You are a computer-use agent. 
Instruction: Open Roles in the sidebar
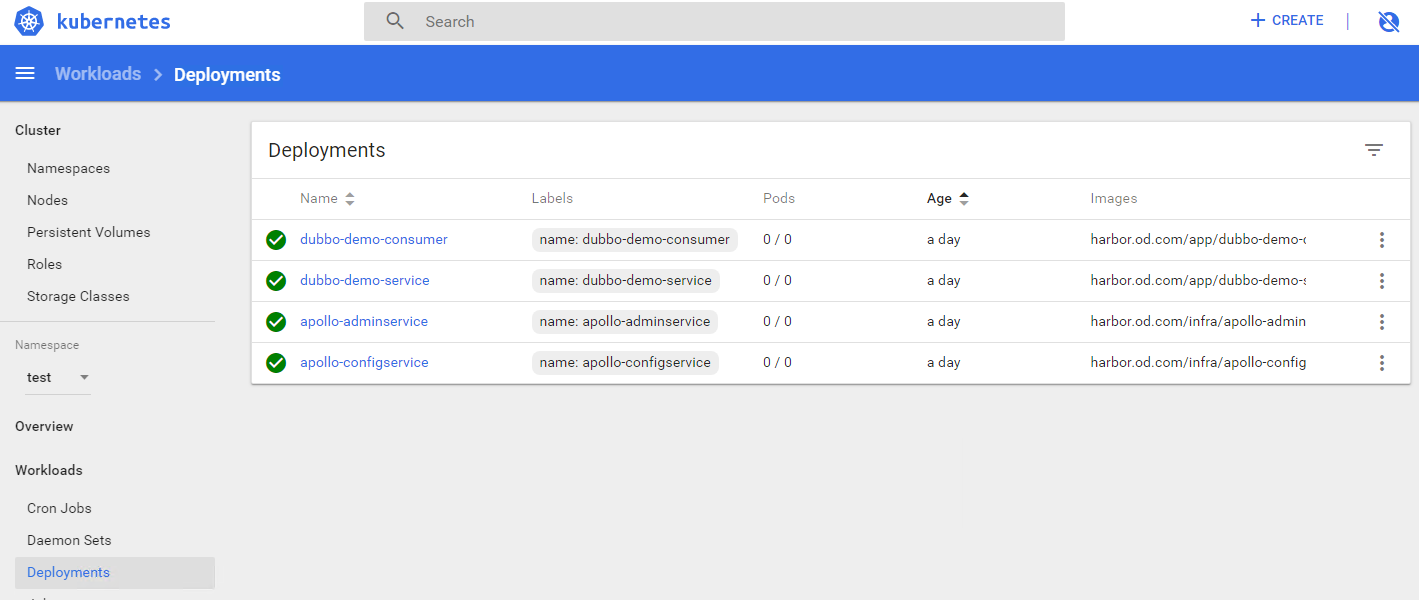pyautogui.click(x=44, y=264)
